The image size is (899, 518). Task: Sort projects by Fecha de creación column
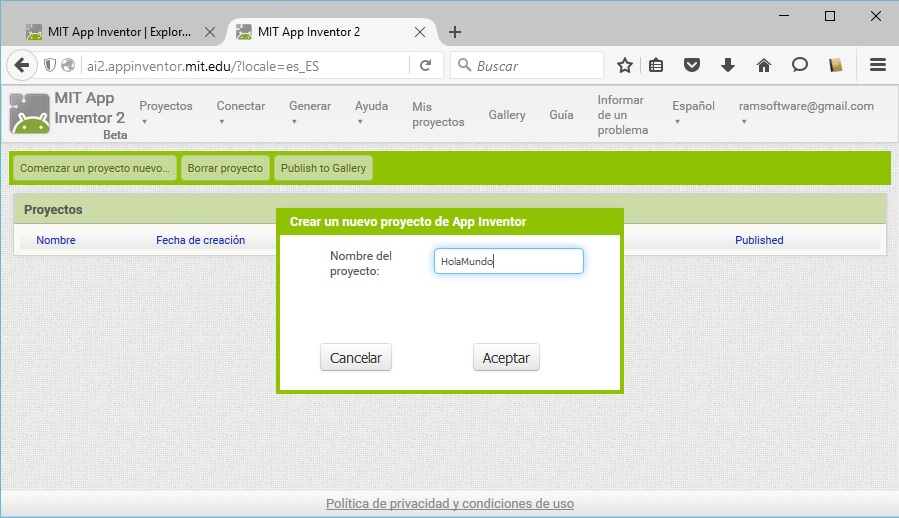click(x=200, y=240)
